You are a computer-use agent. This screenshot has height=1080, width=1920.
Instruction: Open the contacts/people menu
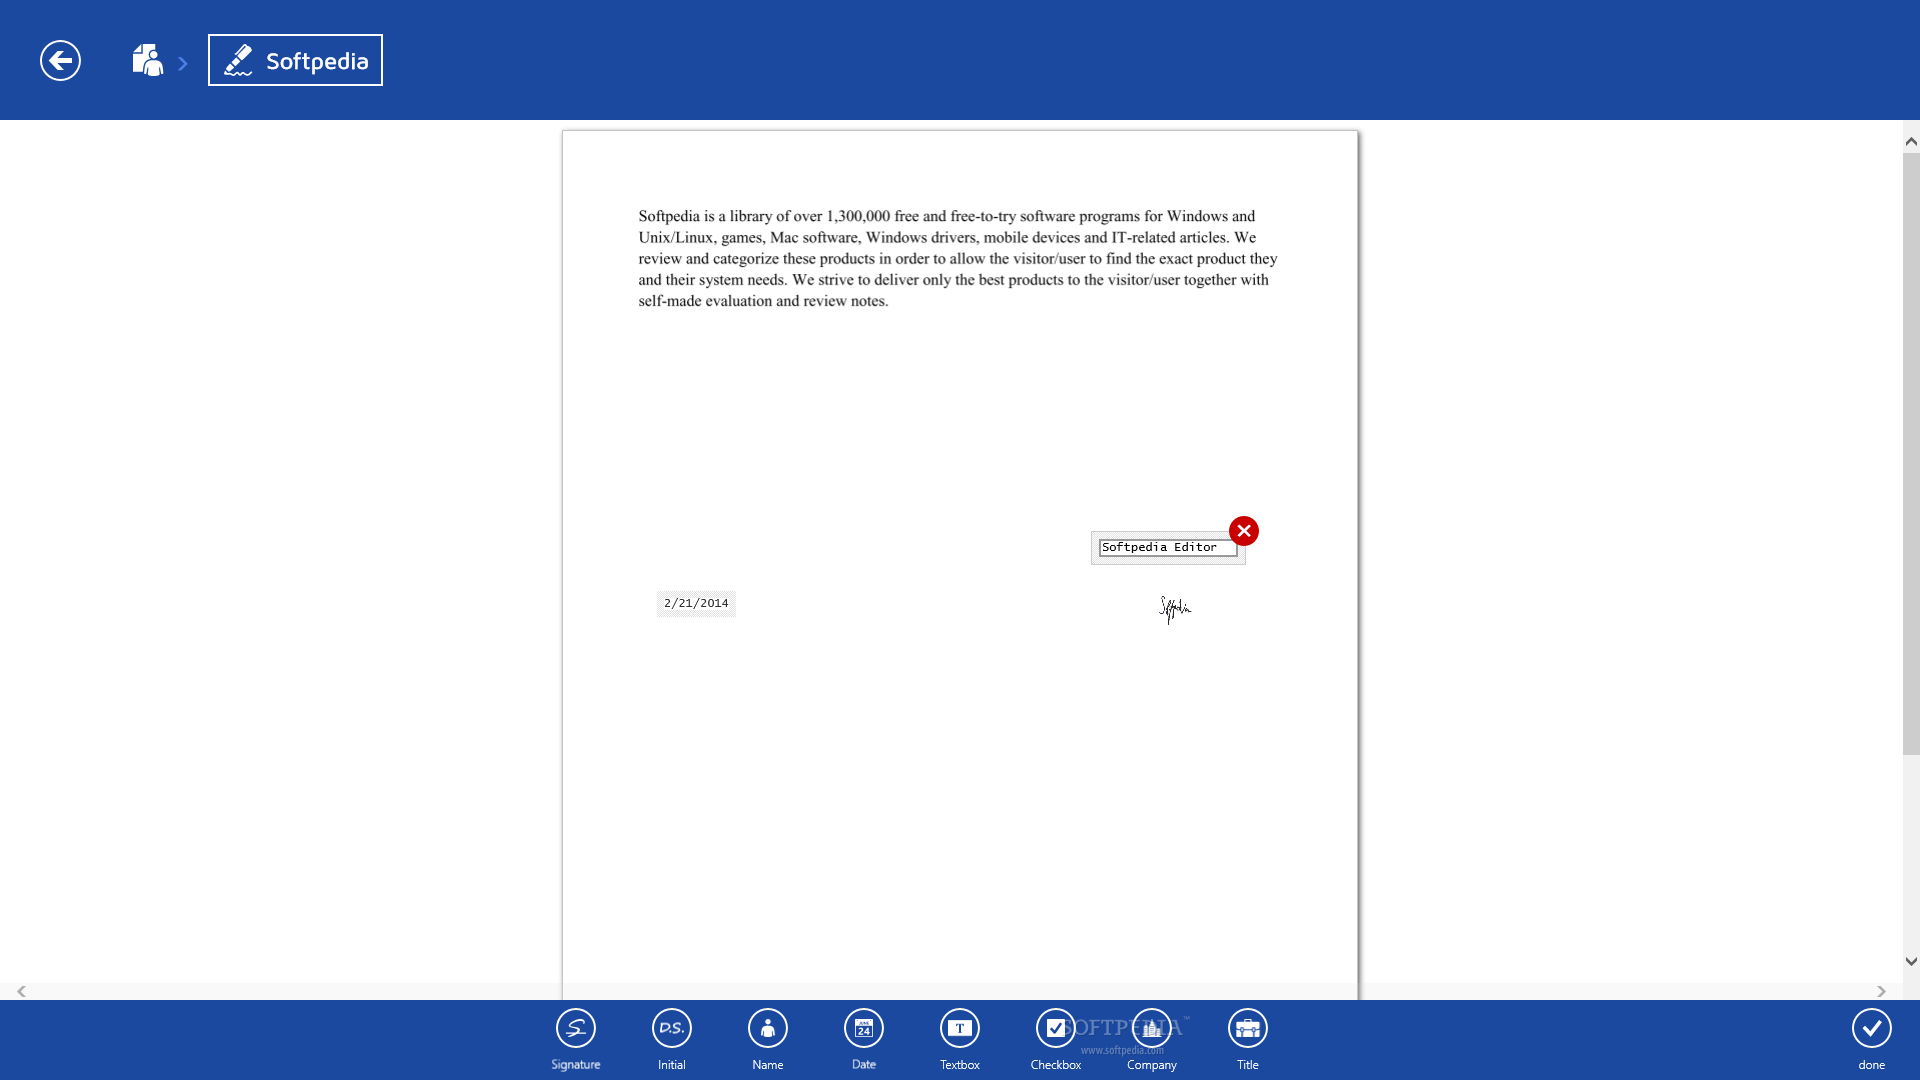pyautogui.click(x=146, y=59)
